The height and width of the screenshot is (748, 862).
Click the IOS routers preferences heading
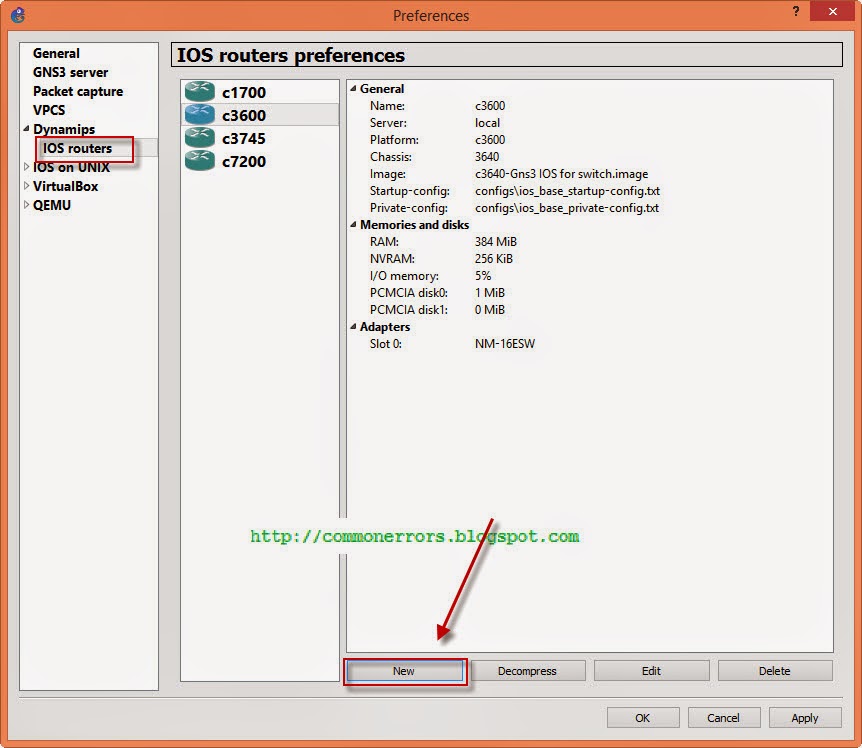(291, 55)
